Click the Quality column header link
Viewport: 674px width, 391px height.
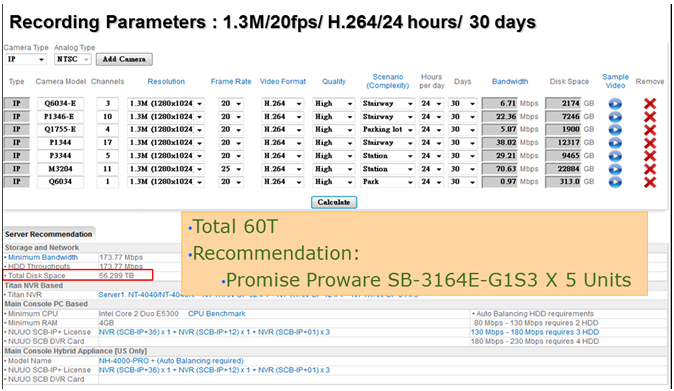[334, 81]
